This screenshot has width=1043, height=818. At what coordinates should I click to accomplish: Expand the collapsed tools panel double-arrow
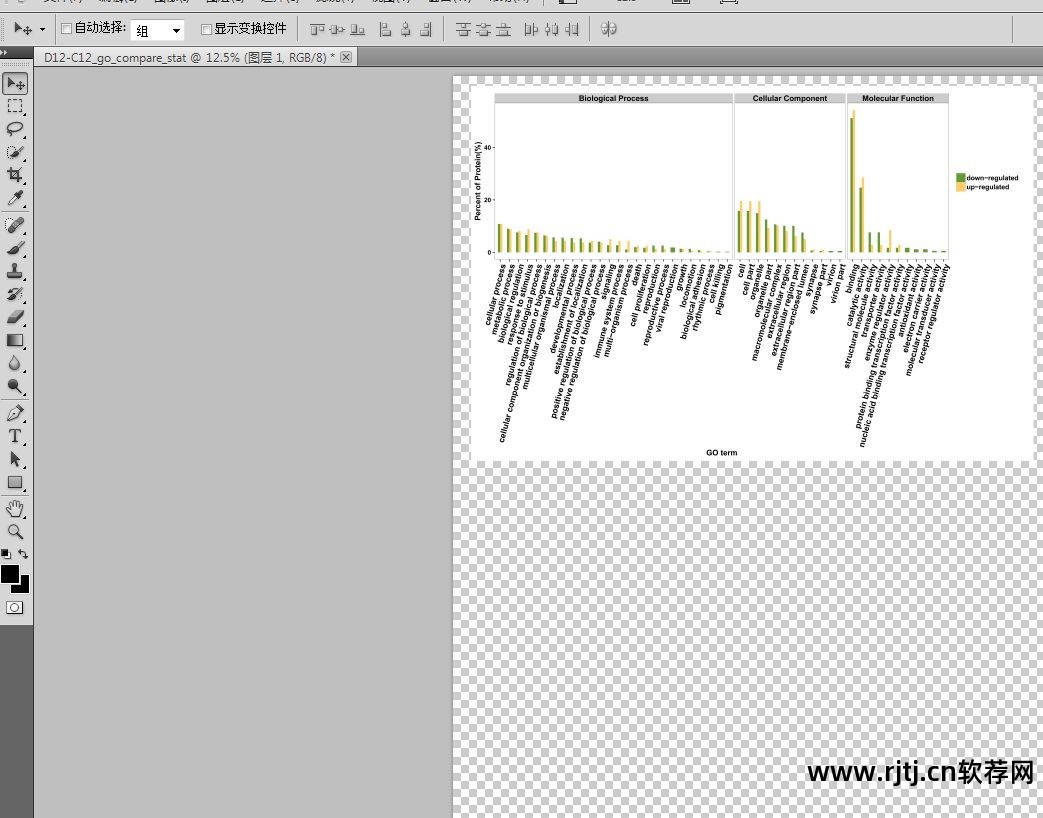5,53
